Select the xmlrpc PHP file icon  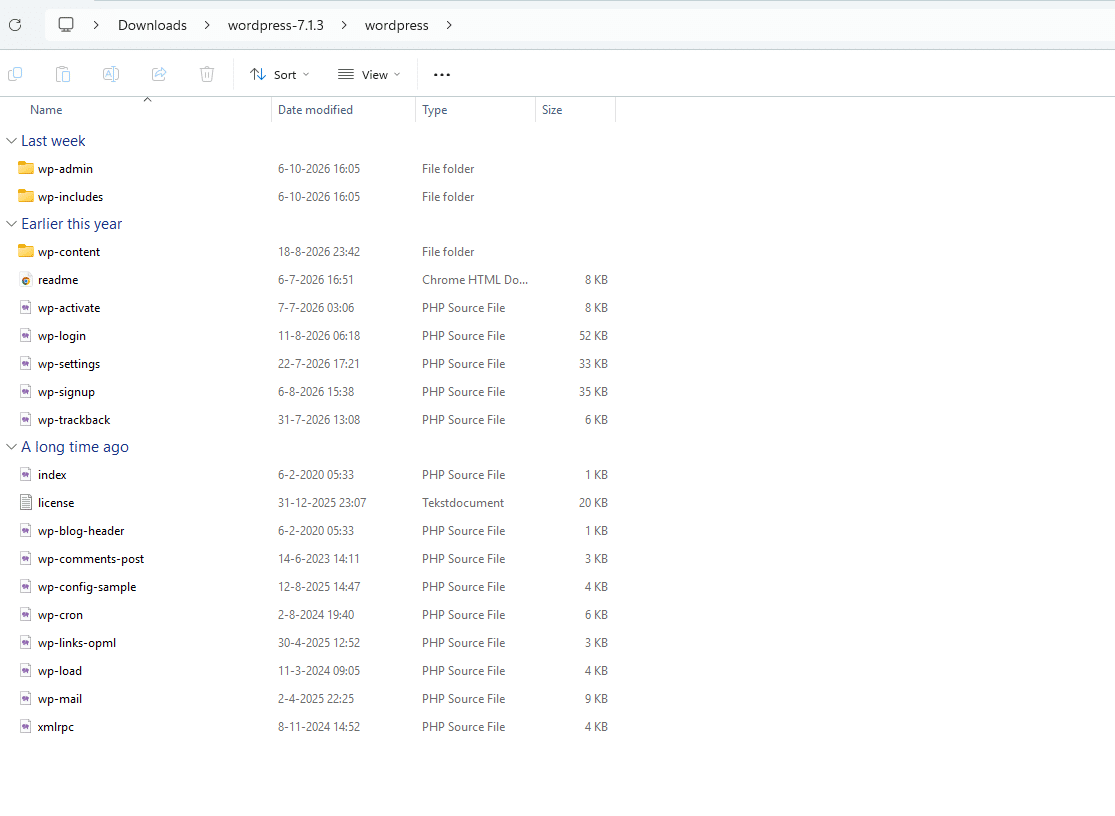(x=26, y=726)
